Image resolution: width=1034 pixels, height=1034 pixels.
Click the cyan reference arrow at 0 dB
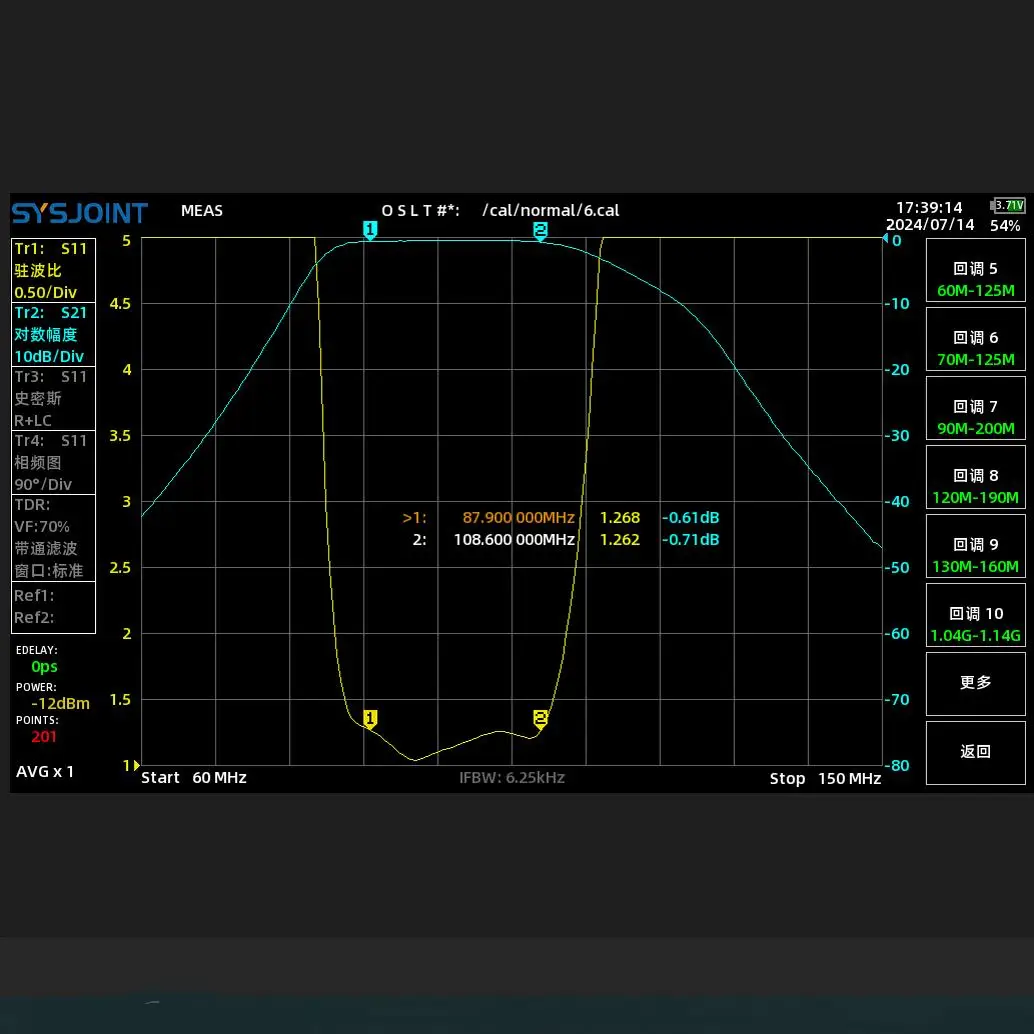click(x=885, y=239)
